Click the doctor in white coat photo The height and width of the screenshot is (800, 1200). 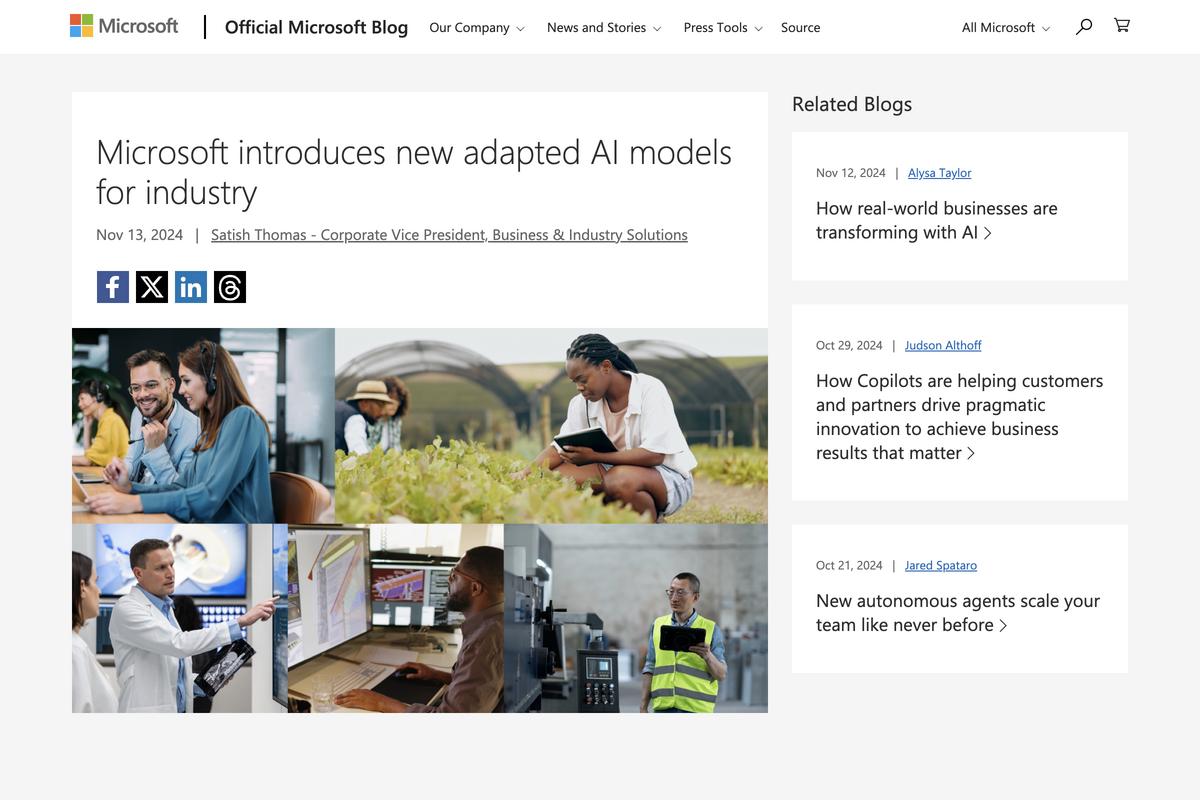coord(180,618)
